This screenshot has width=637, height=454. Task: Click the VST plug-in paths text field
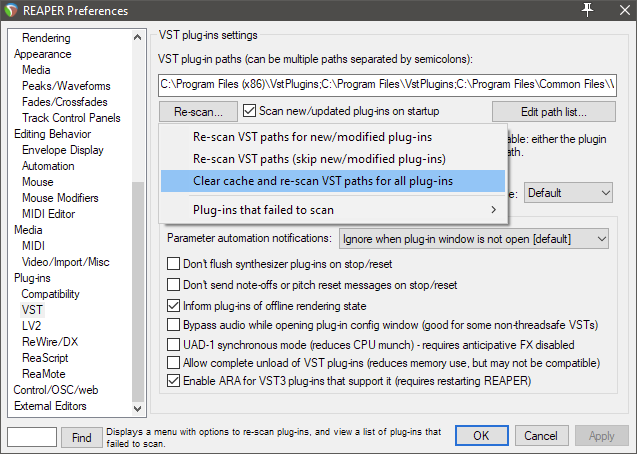[x=388, y=85]
